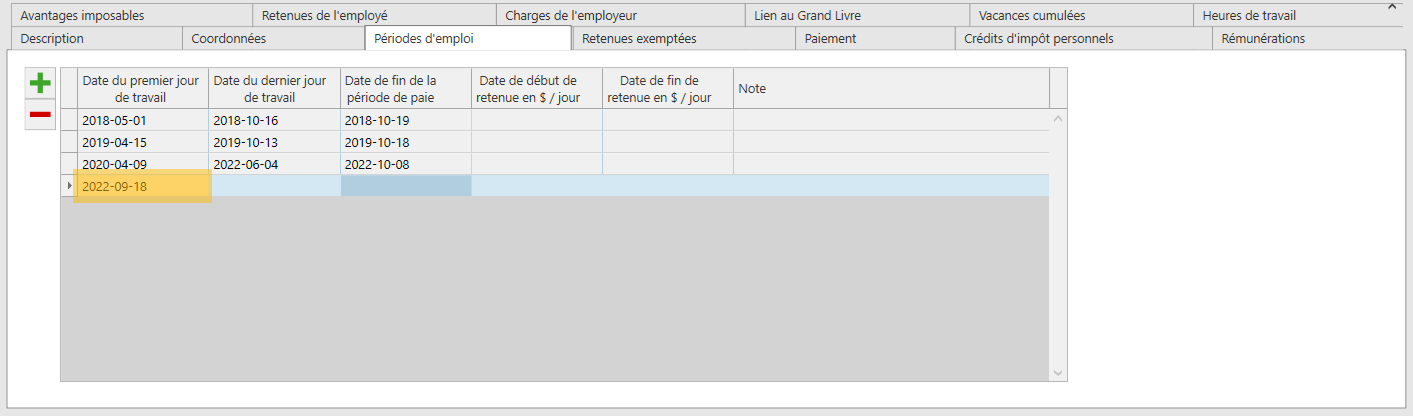Select last-day cell 2019-10-13
Viewport: 1413px width, 416px height.
click(x=274, y=142)
